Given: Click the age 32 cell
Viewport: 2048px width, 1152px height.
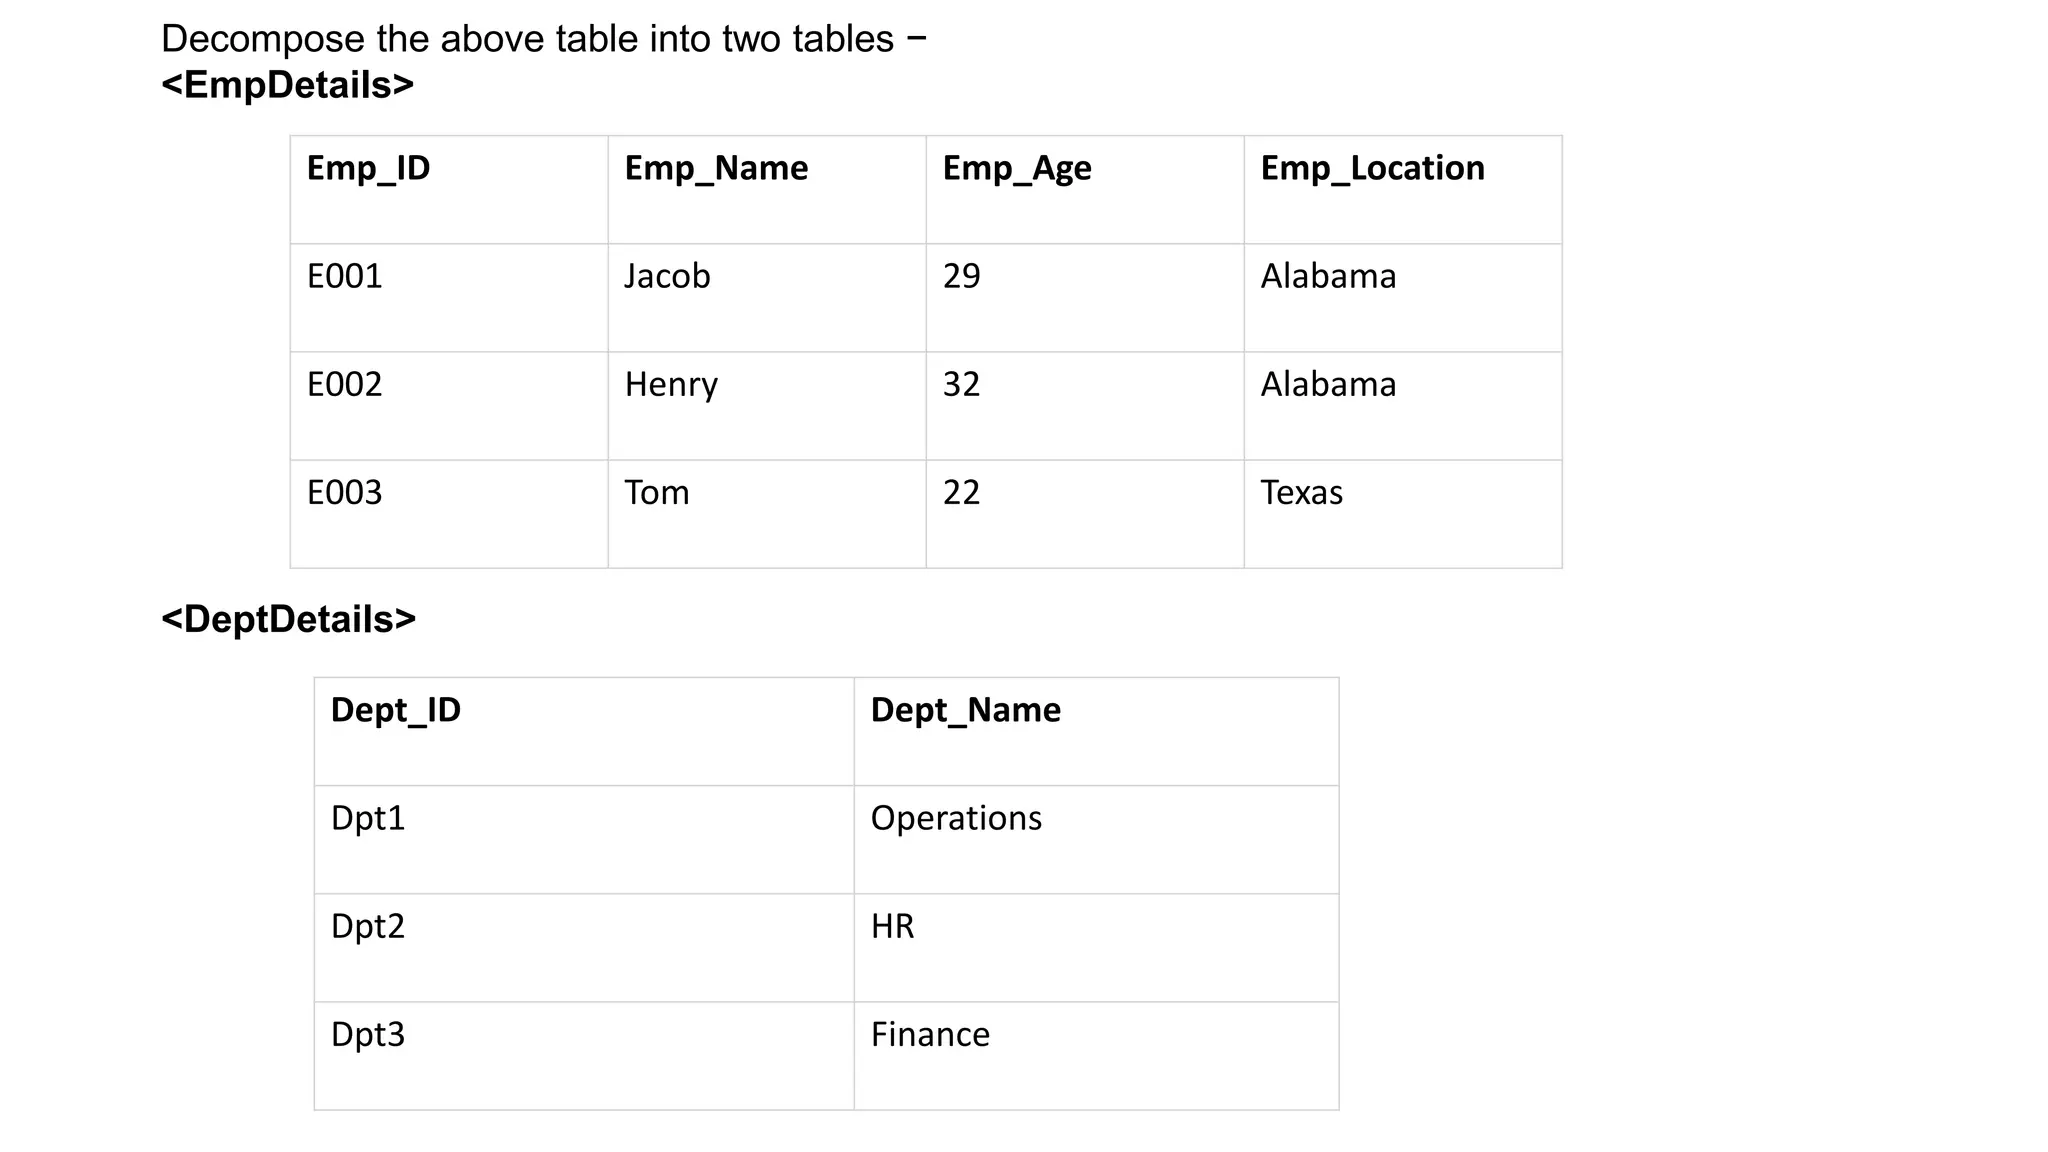Looking at the screenshot, I should tap(961, 384).
